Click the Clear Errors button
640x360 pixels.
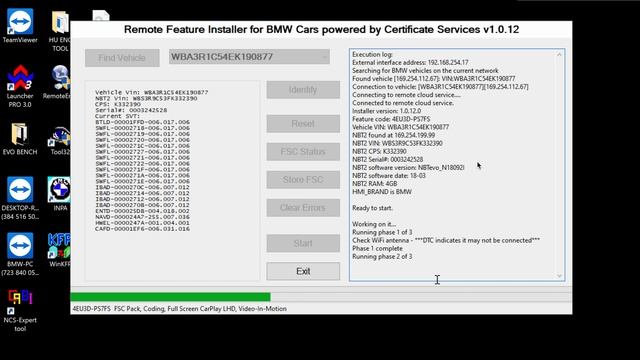pyautogui.click(x=303, y=208)
